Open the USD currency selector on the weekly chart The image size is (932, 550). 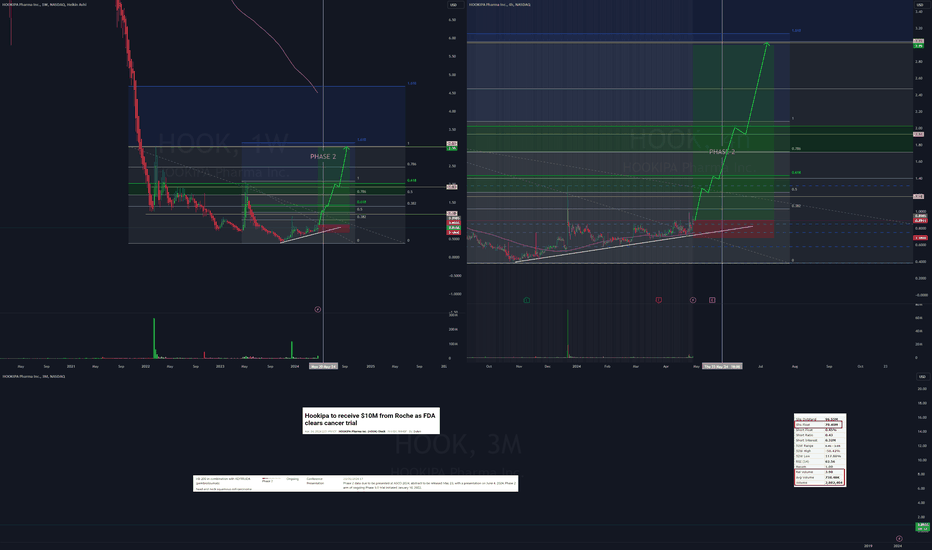point(455,5)
